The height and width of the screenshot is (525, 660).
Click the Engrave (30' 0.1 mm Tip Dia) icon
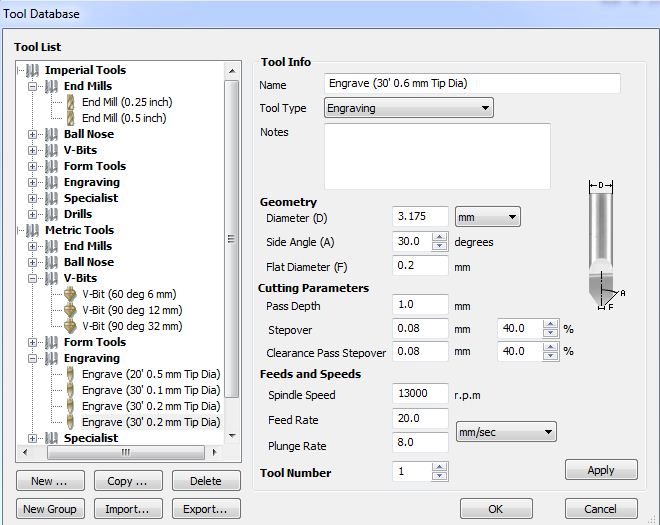point(70,390)
